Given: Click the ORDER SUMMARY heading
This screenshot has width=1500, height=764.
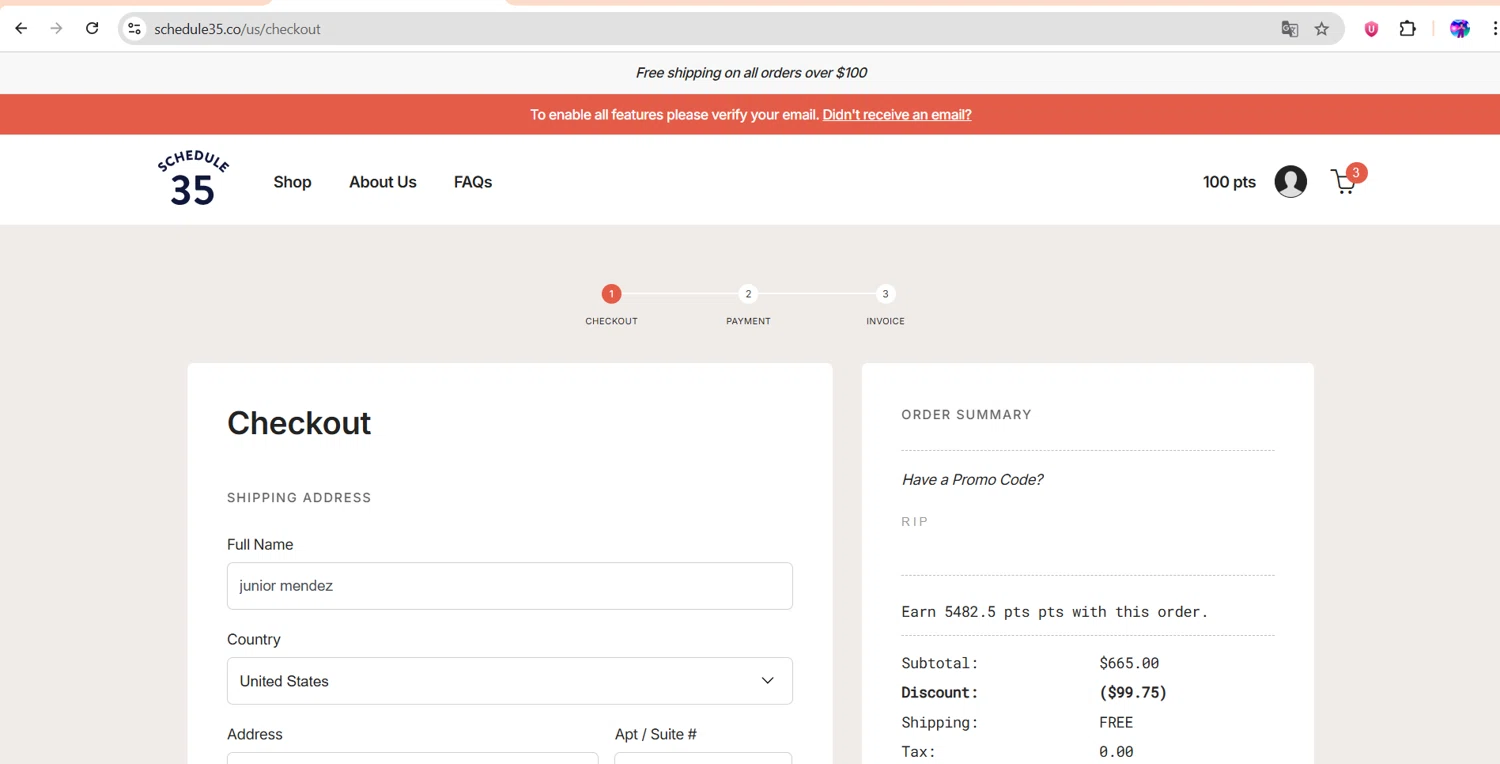Looking at the screenshot, I should [966, 415].
